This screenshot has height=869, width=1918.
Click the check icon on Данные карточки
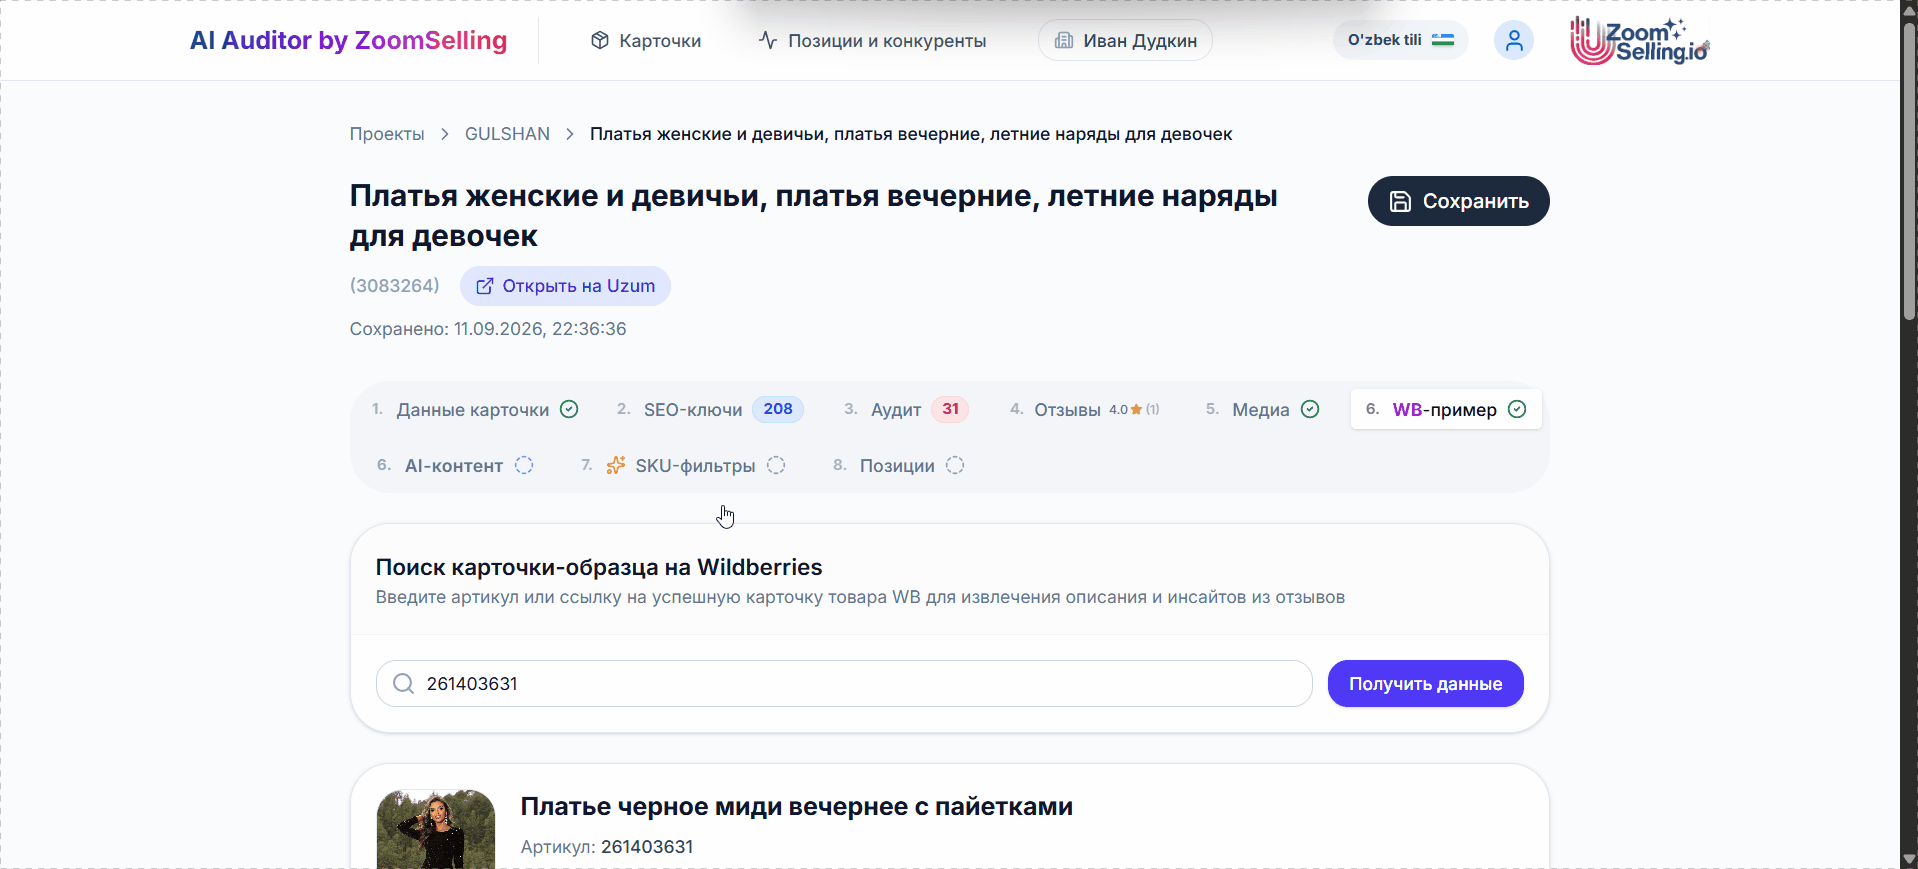click(x=569, y=409)
